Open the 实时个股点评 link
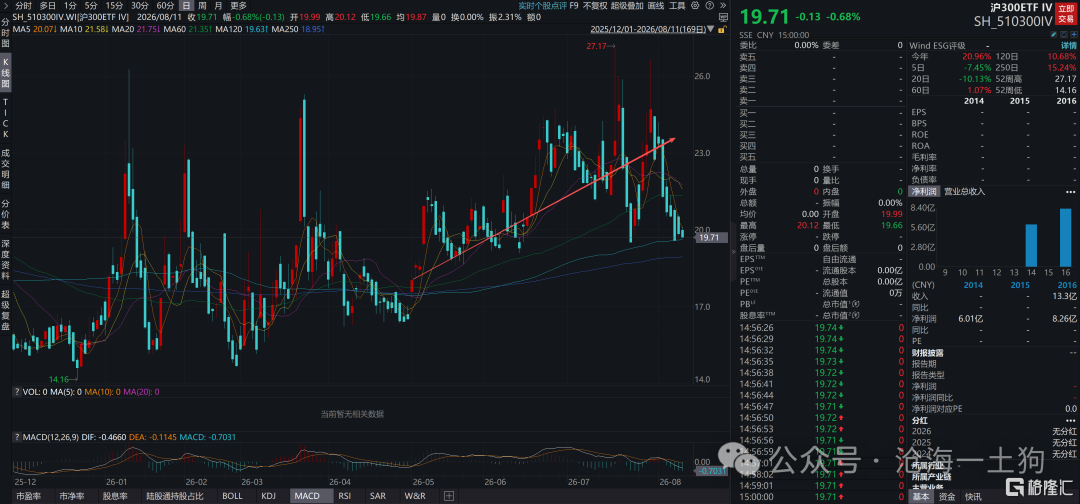This screenshot has height=504, width=1080. (542, 5)
